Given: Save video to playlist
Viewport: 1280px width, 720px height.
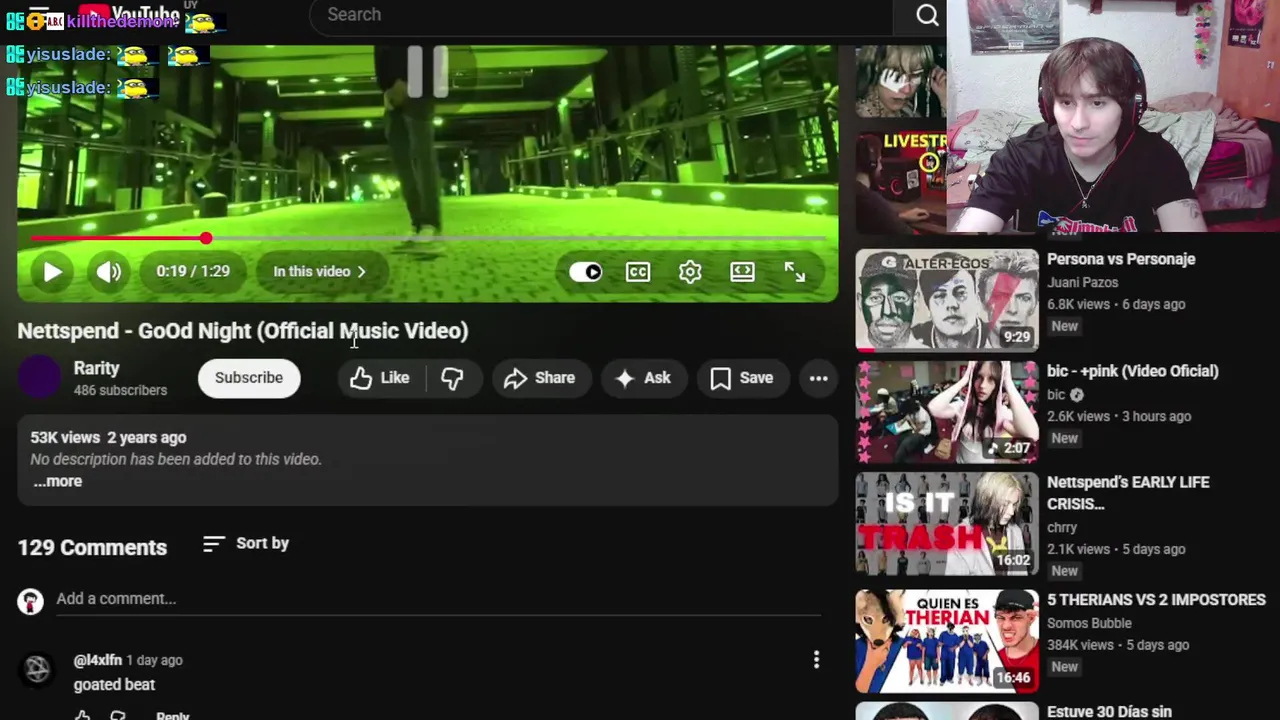Looking at the screenshot, I should 742,378.
